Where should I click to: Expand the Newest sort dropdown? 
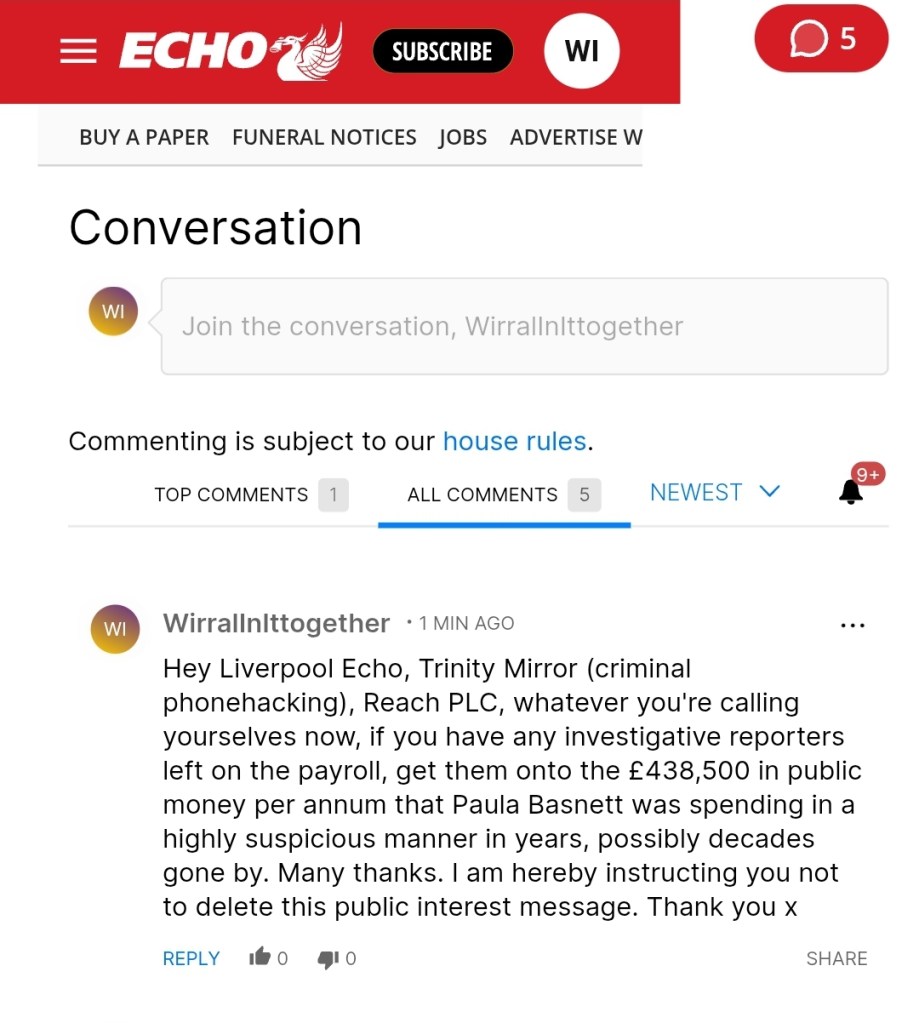coord(714,492)
